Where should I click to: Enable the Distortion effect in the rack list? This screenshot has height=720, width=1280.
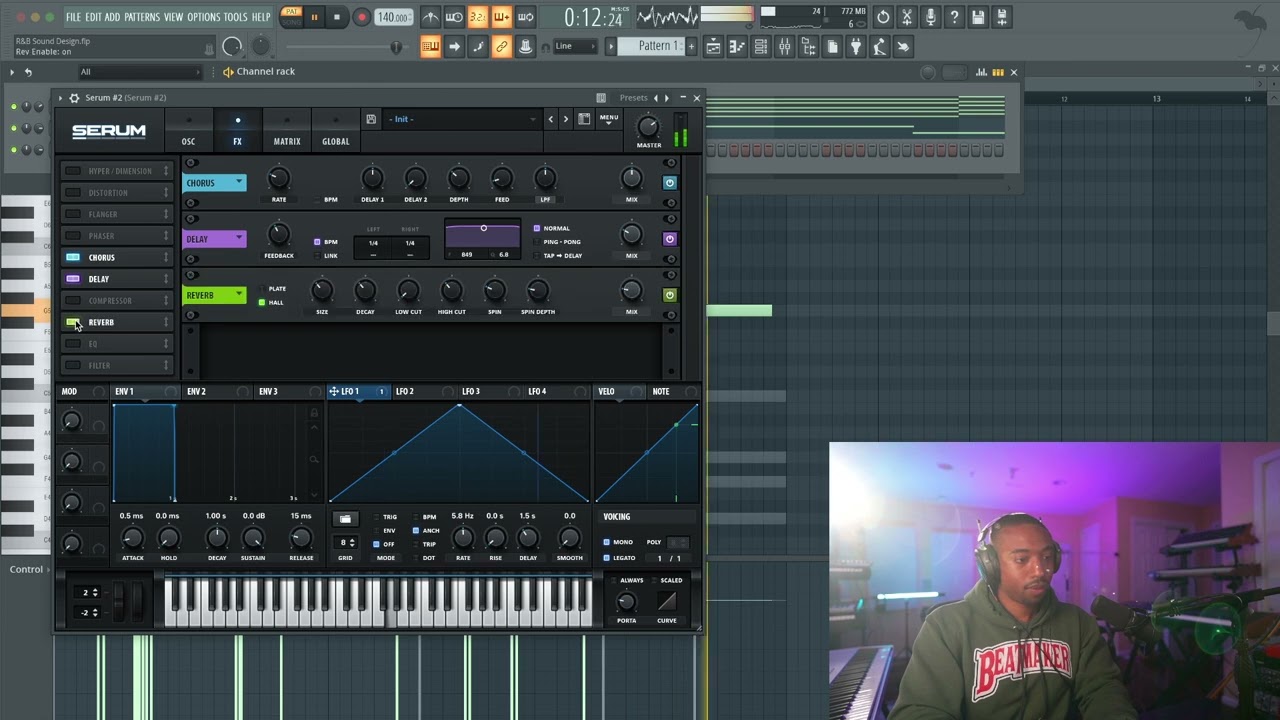coord(73,192)
